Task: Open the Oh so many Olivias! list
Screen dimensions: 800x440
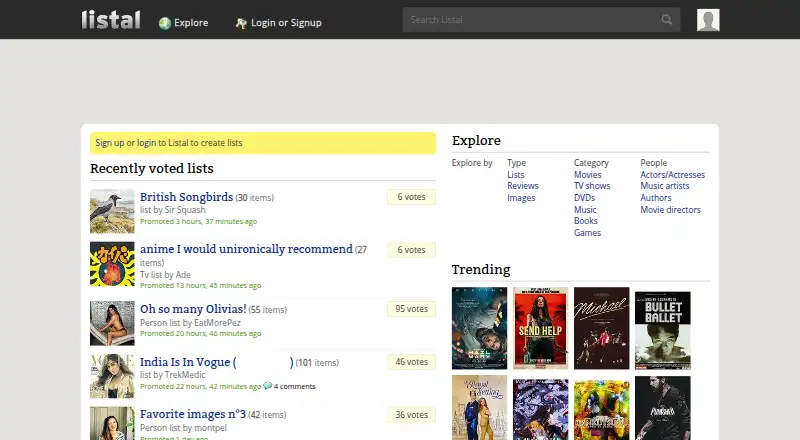Action: 193,309
